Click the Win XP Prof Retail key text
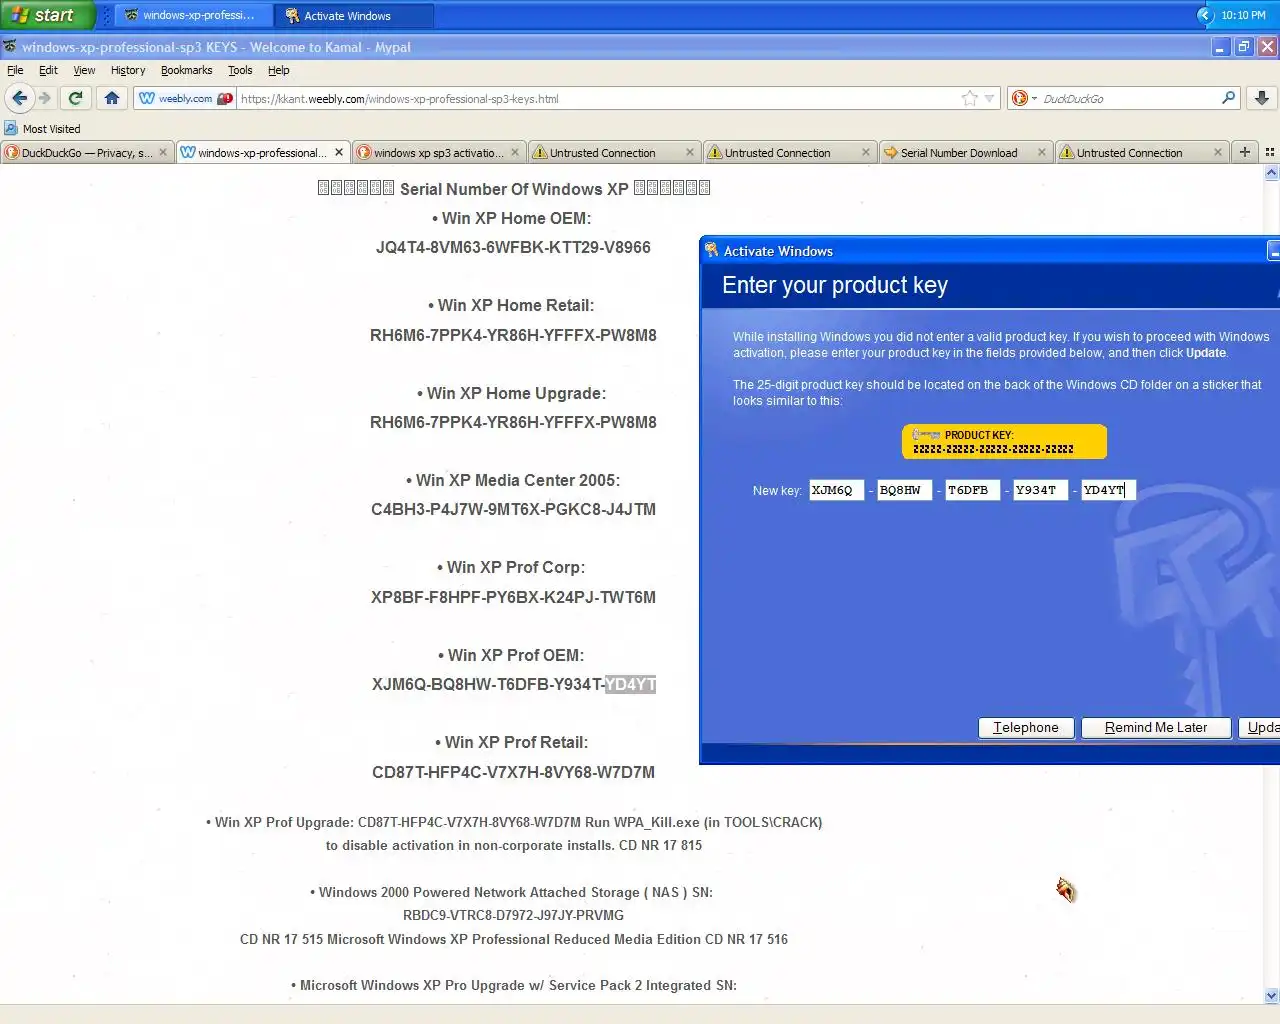Viewport: 1280px width, 1024px height. [x=513, y=772]
